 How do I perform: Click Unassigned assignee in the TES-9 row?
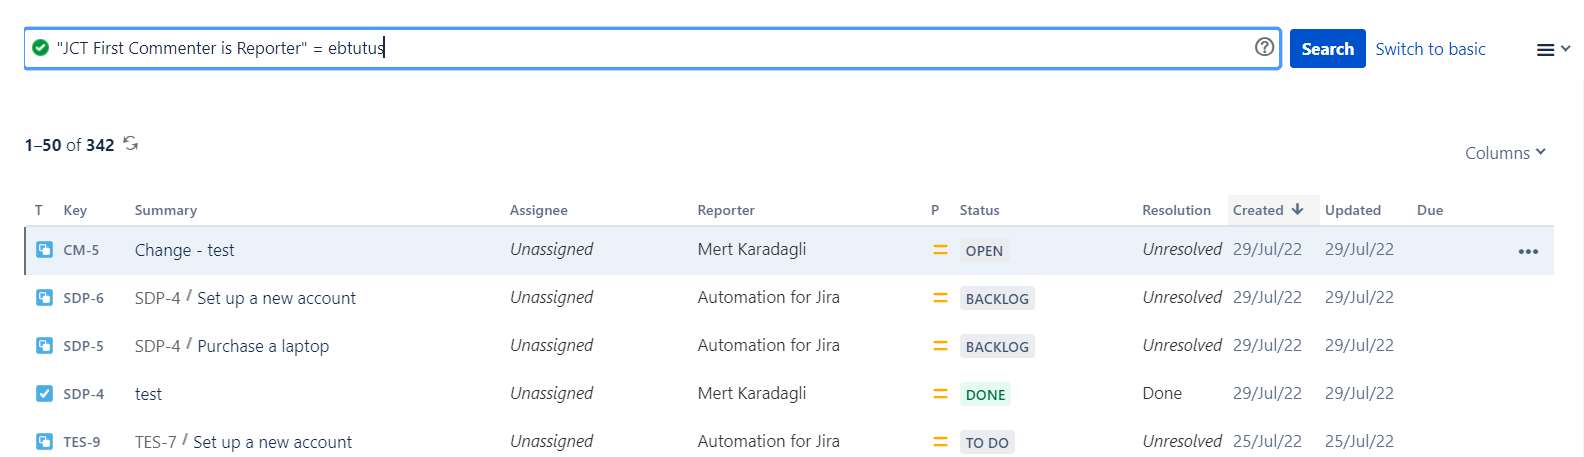[551, 441]
